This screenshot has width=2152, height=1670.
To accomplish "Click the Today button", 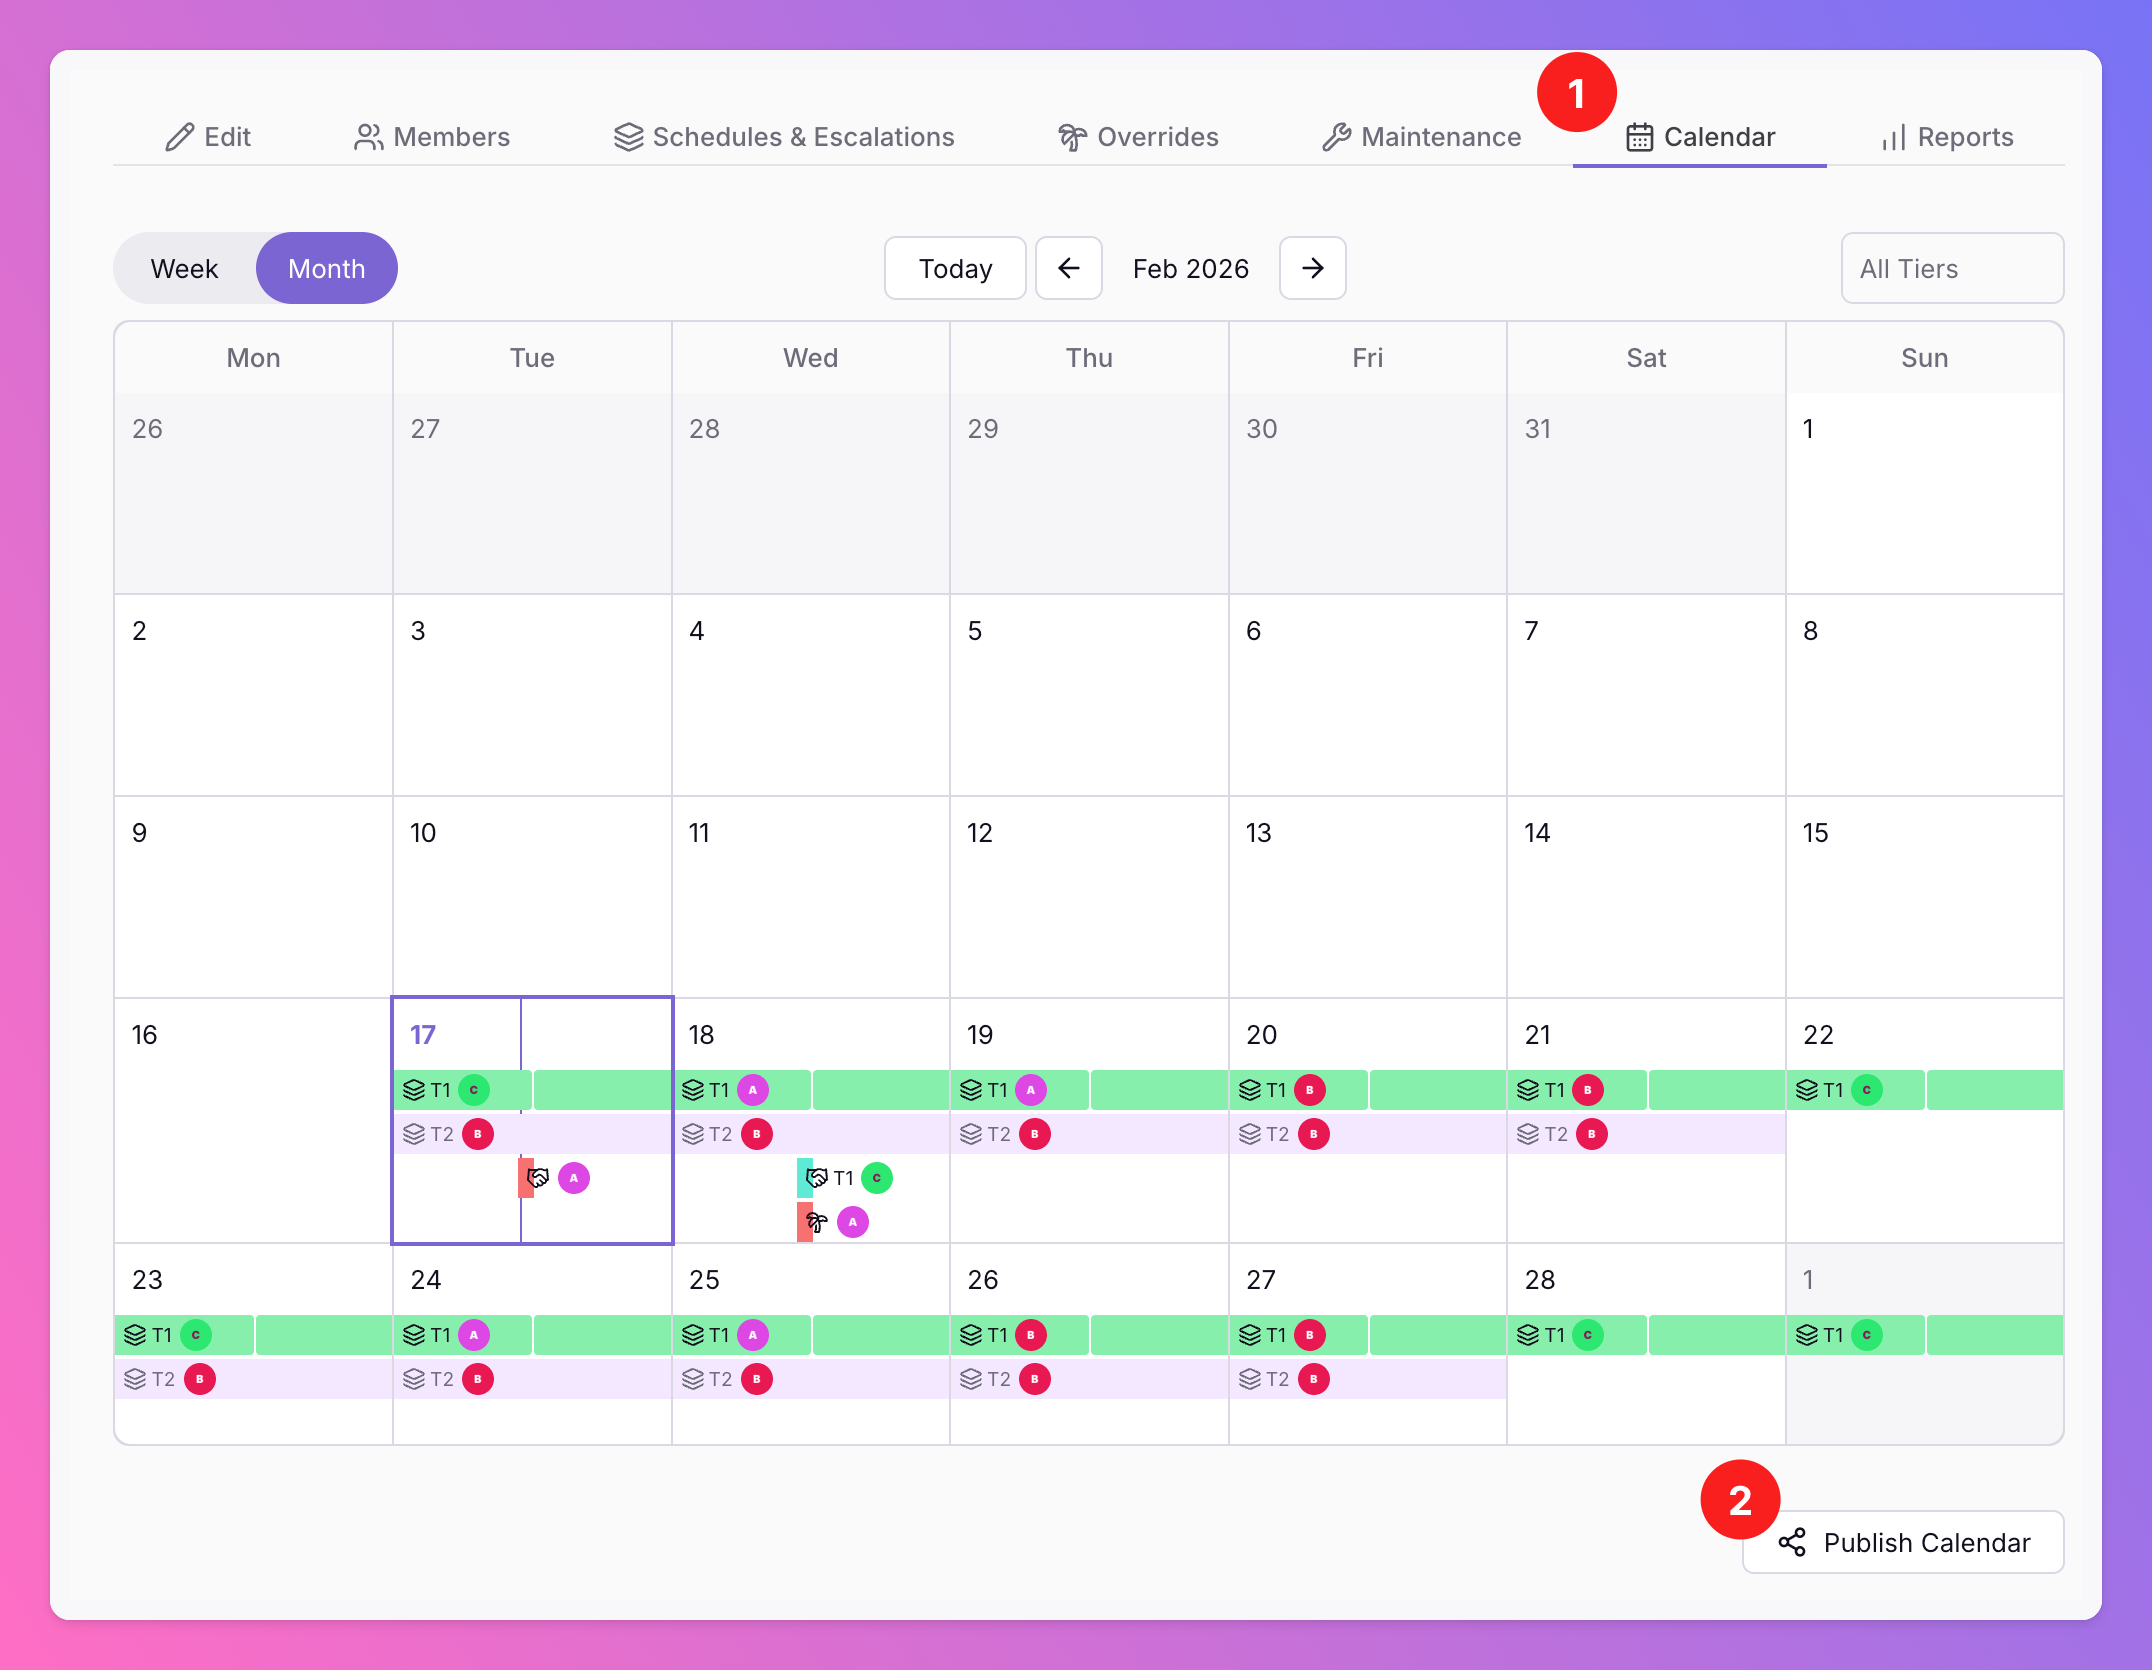I will point(955,269).
